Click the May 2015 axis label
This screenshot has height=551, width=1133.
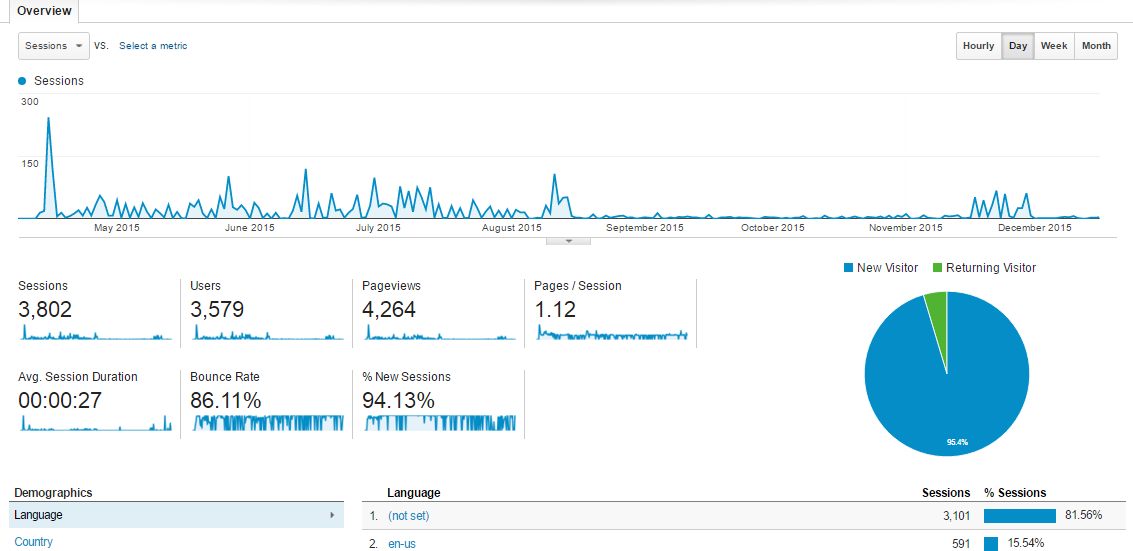(x=118, y=228)
